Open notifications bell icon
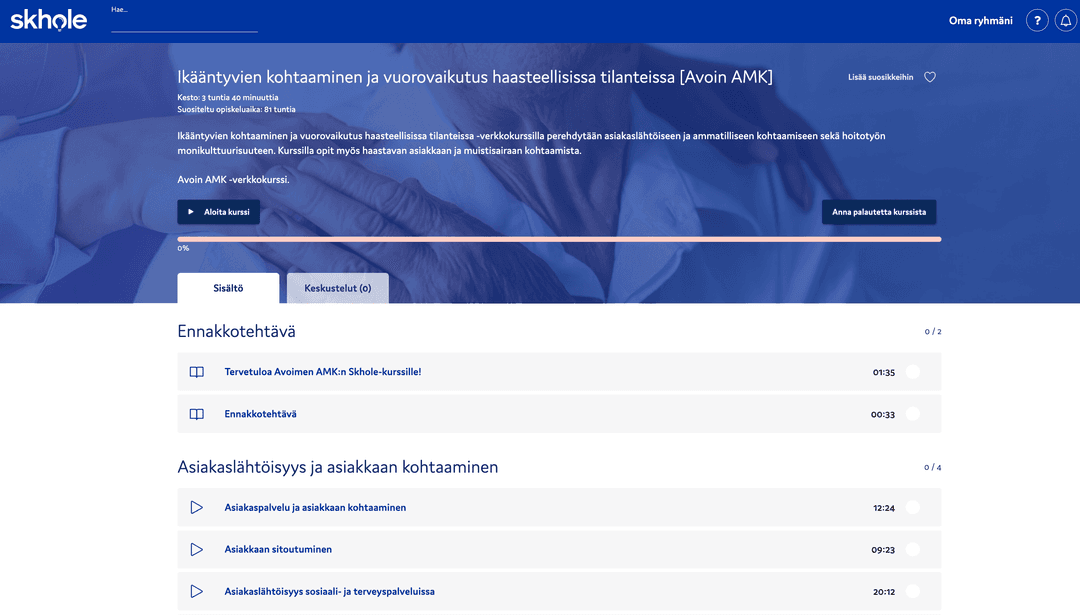This screenshot has height=615, width=1080. [1065, 21]
